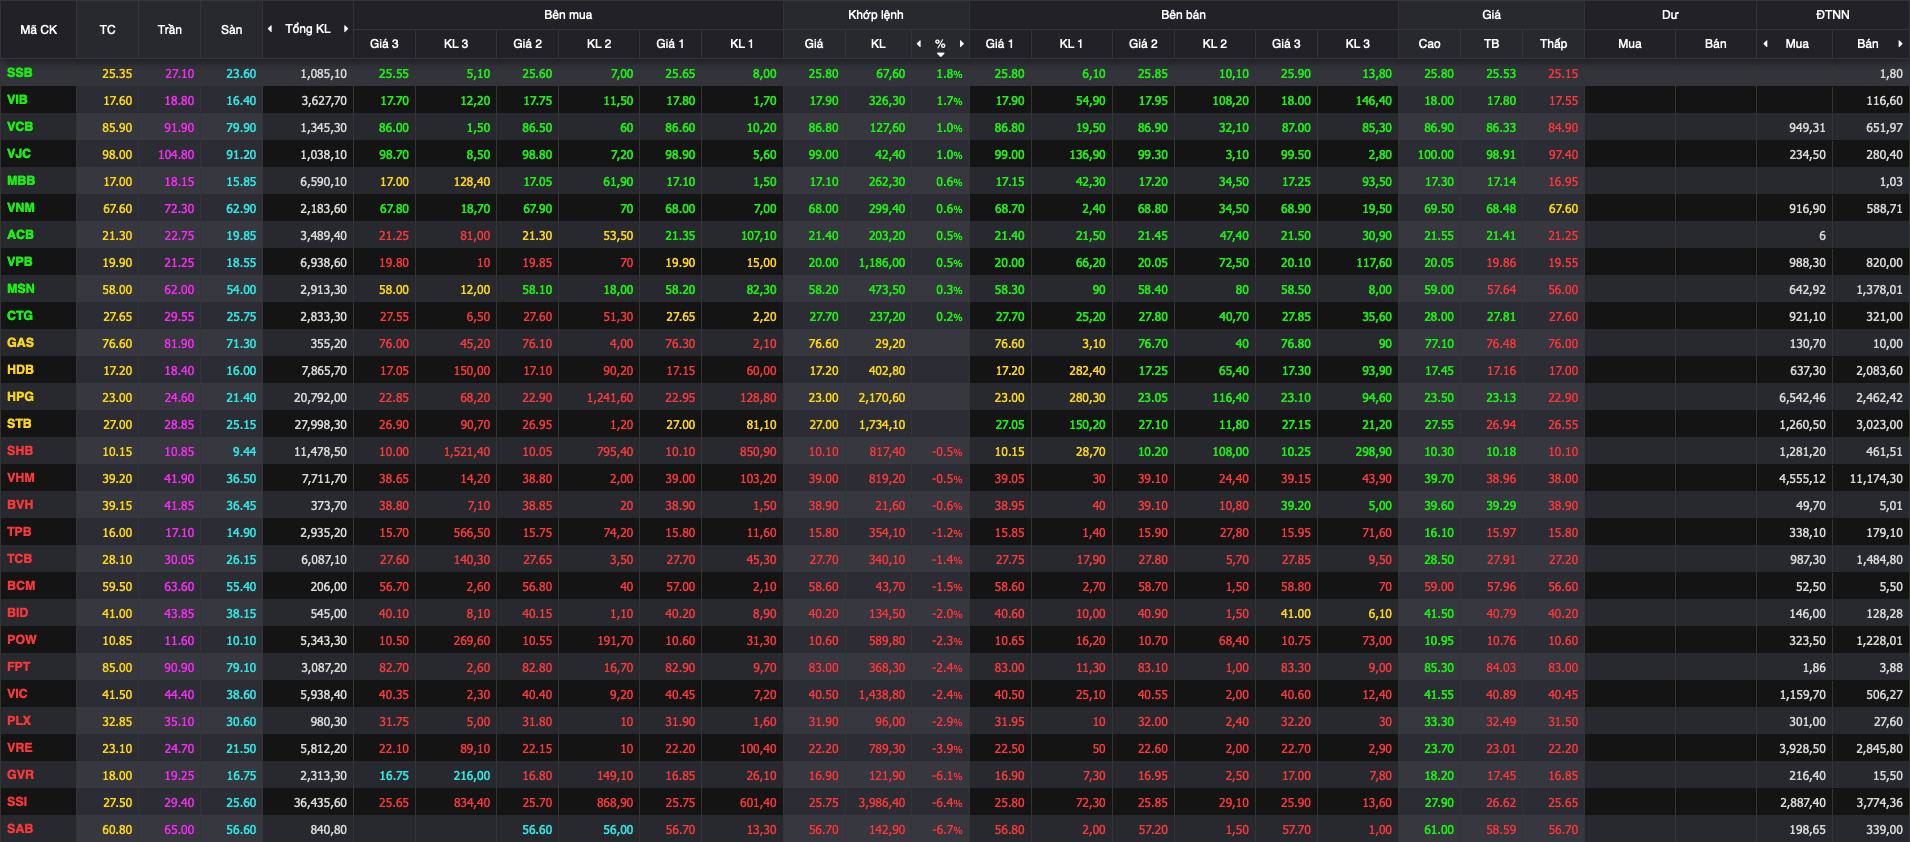
Task: Click STB total volume 27,998,30
Action: [x=320, y=425]
